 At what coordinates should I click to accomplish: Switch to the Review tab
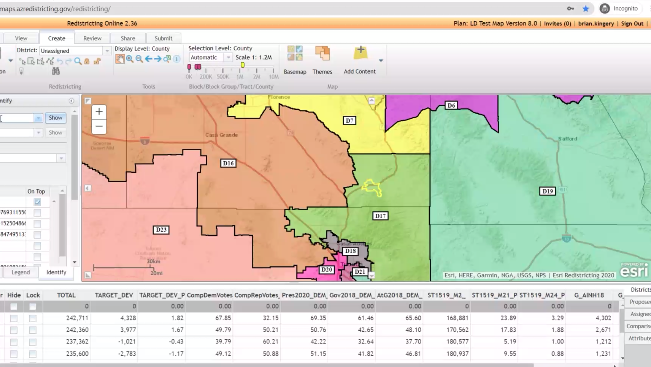tap(92, 38)
